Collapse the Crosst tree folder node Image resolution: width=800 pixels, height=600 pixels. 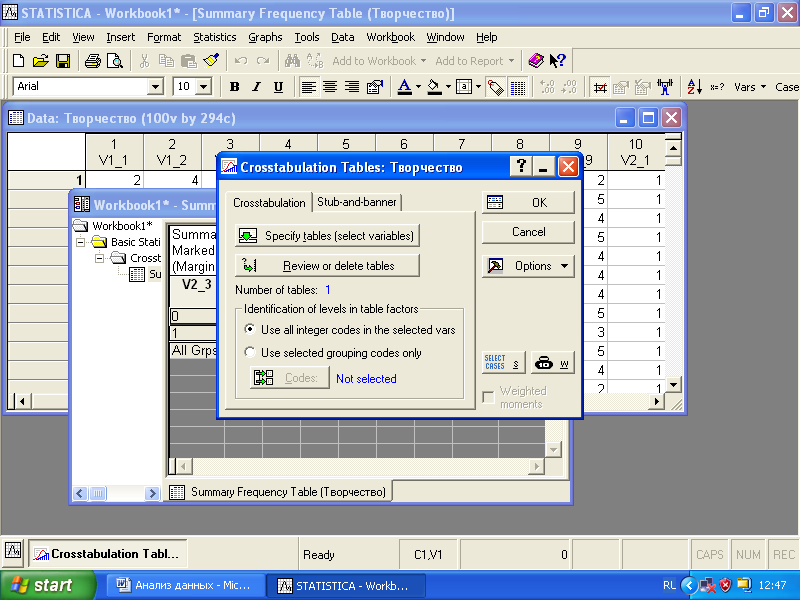coord(99,258)
